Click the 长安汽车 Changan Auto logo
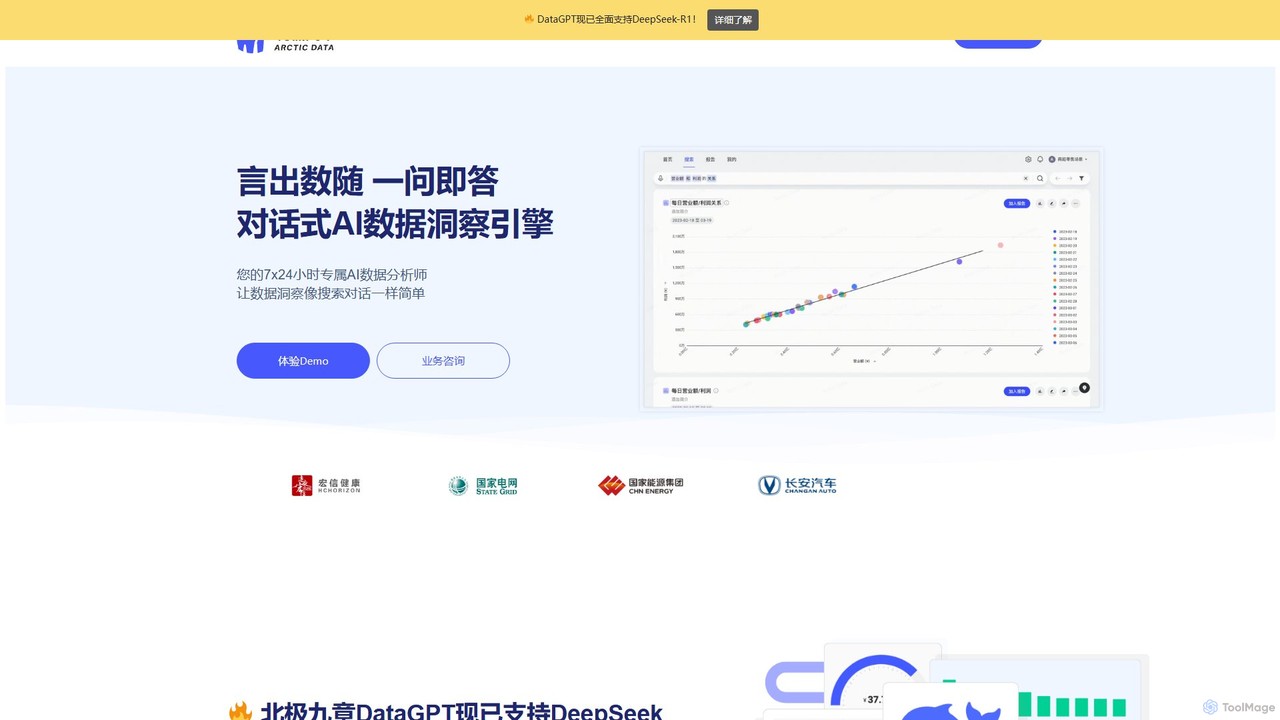 tap(797, 485)
